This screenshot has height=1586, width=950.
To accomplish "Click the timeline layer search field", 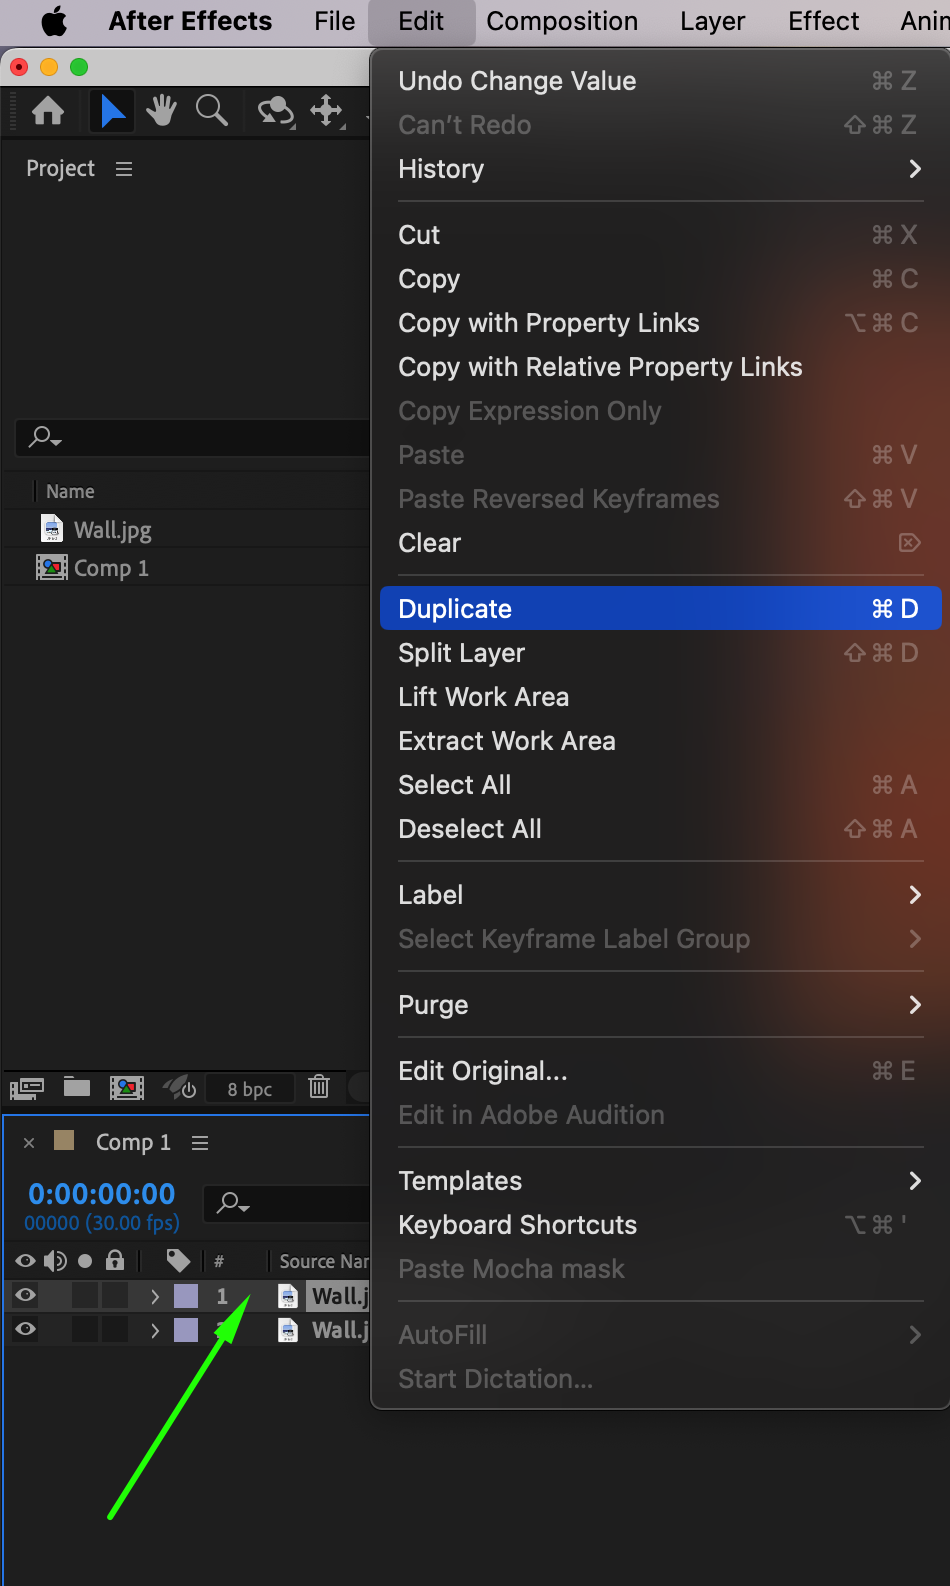I will [x=287, y=1203].
